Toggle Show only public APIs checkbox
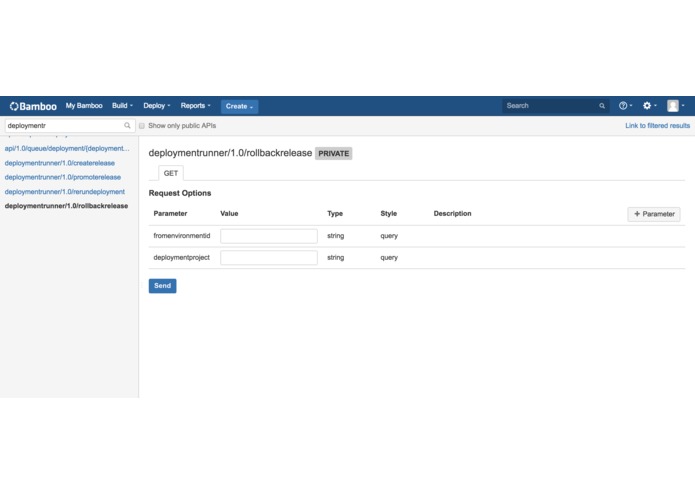The width and height of the screenshot is (695, 494). click(x=142, y=126)
